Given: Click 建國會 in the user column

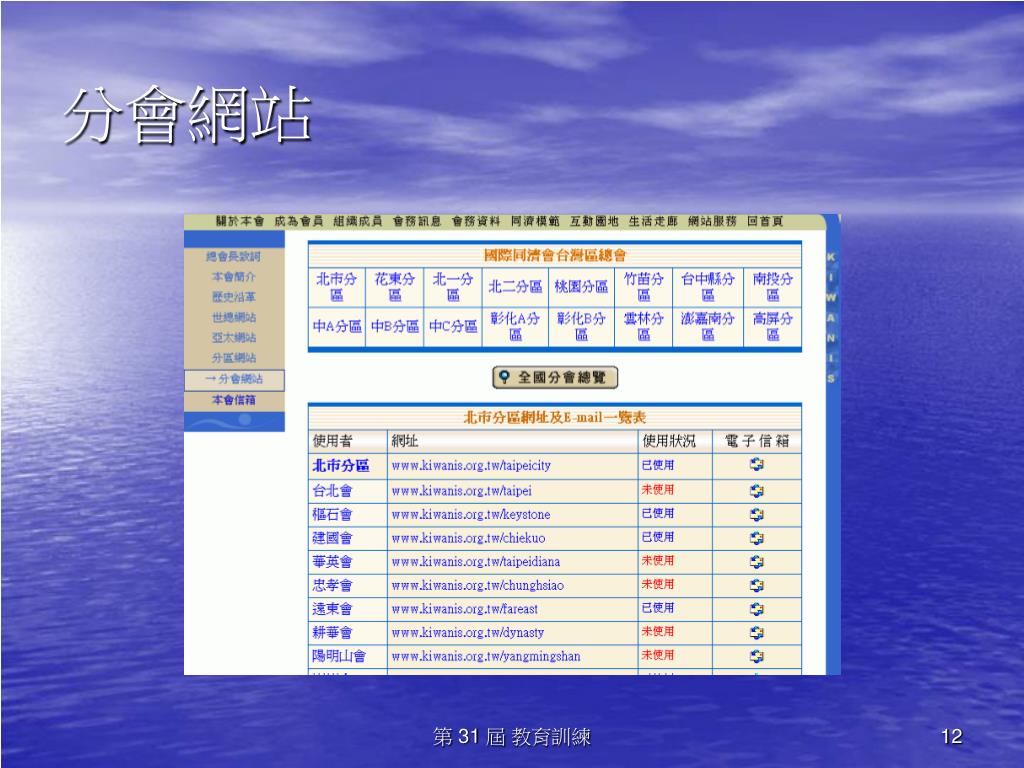Looking at the screenshot, I should coord(332,538).
